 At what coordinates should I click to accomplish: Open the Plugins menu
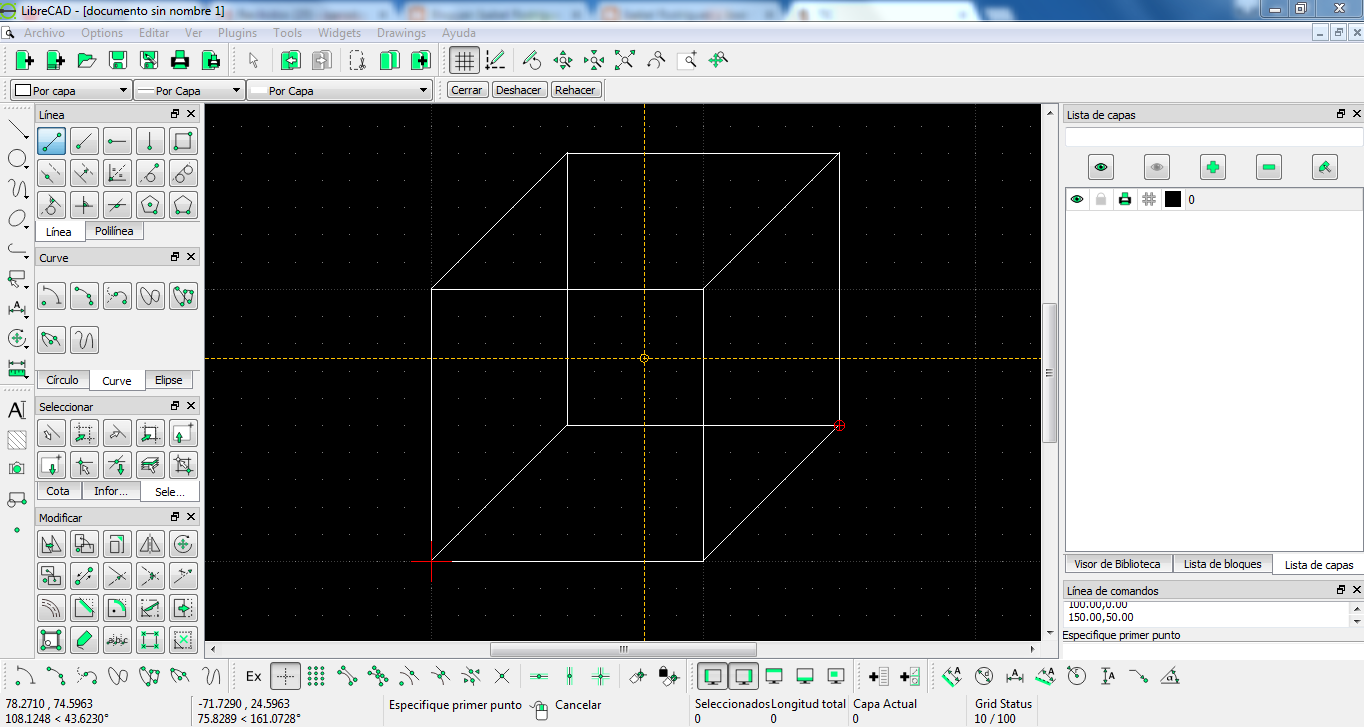tap(237, 33)
